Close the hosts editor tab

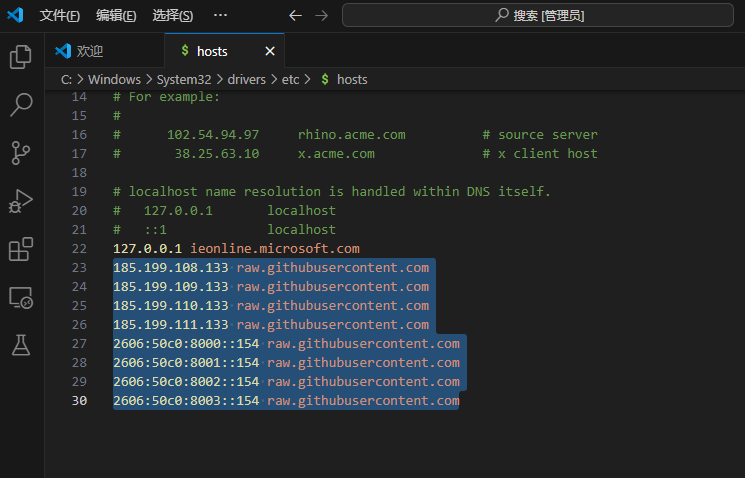click(x=269, y=51)
